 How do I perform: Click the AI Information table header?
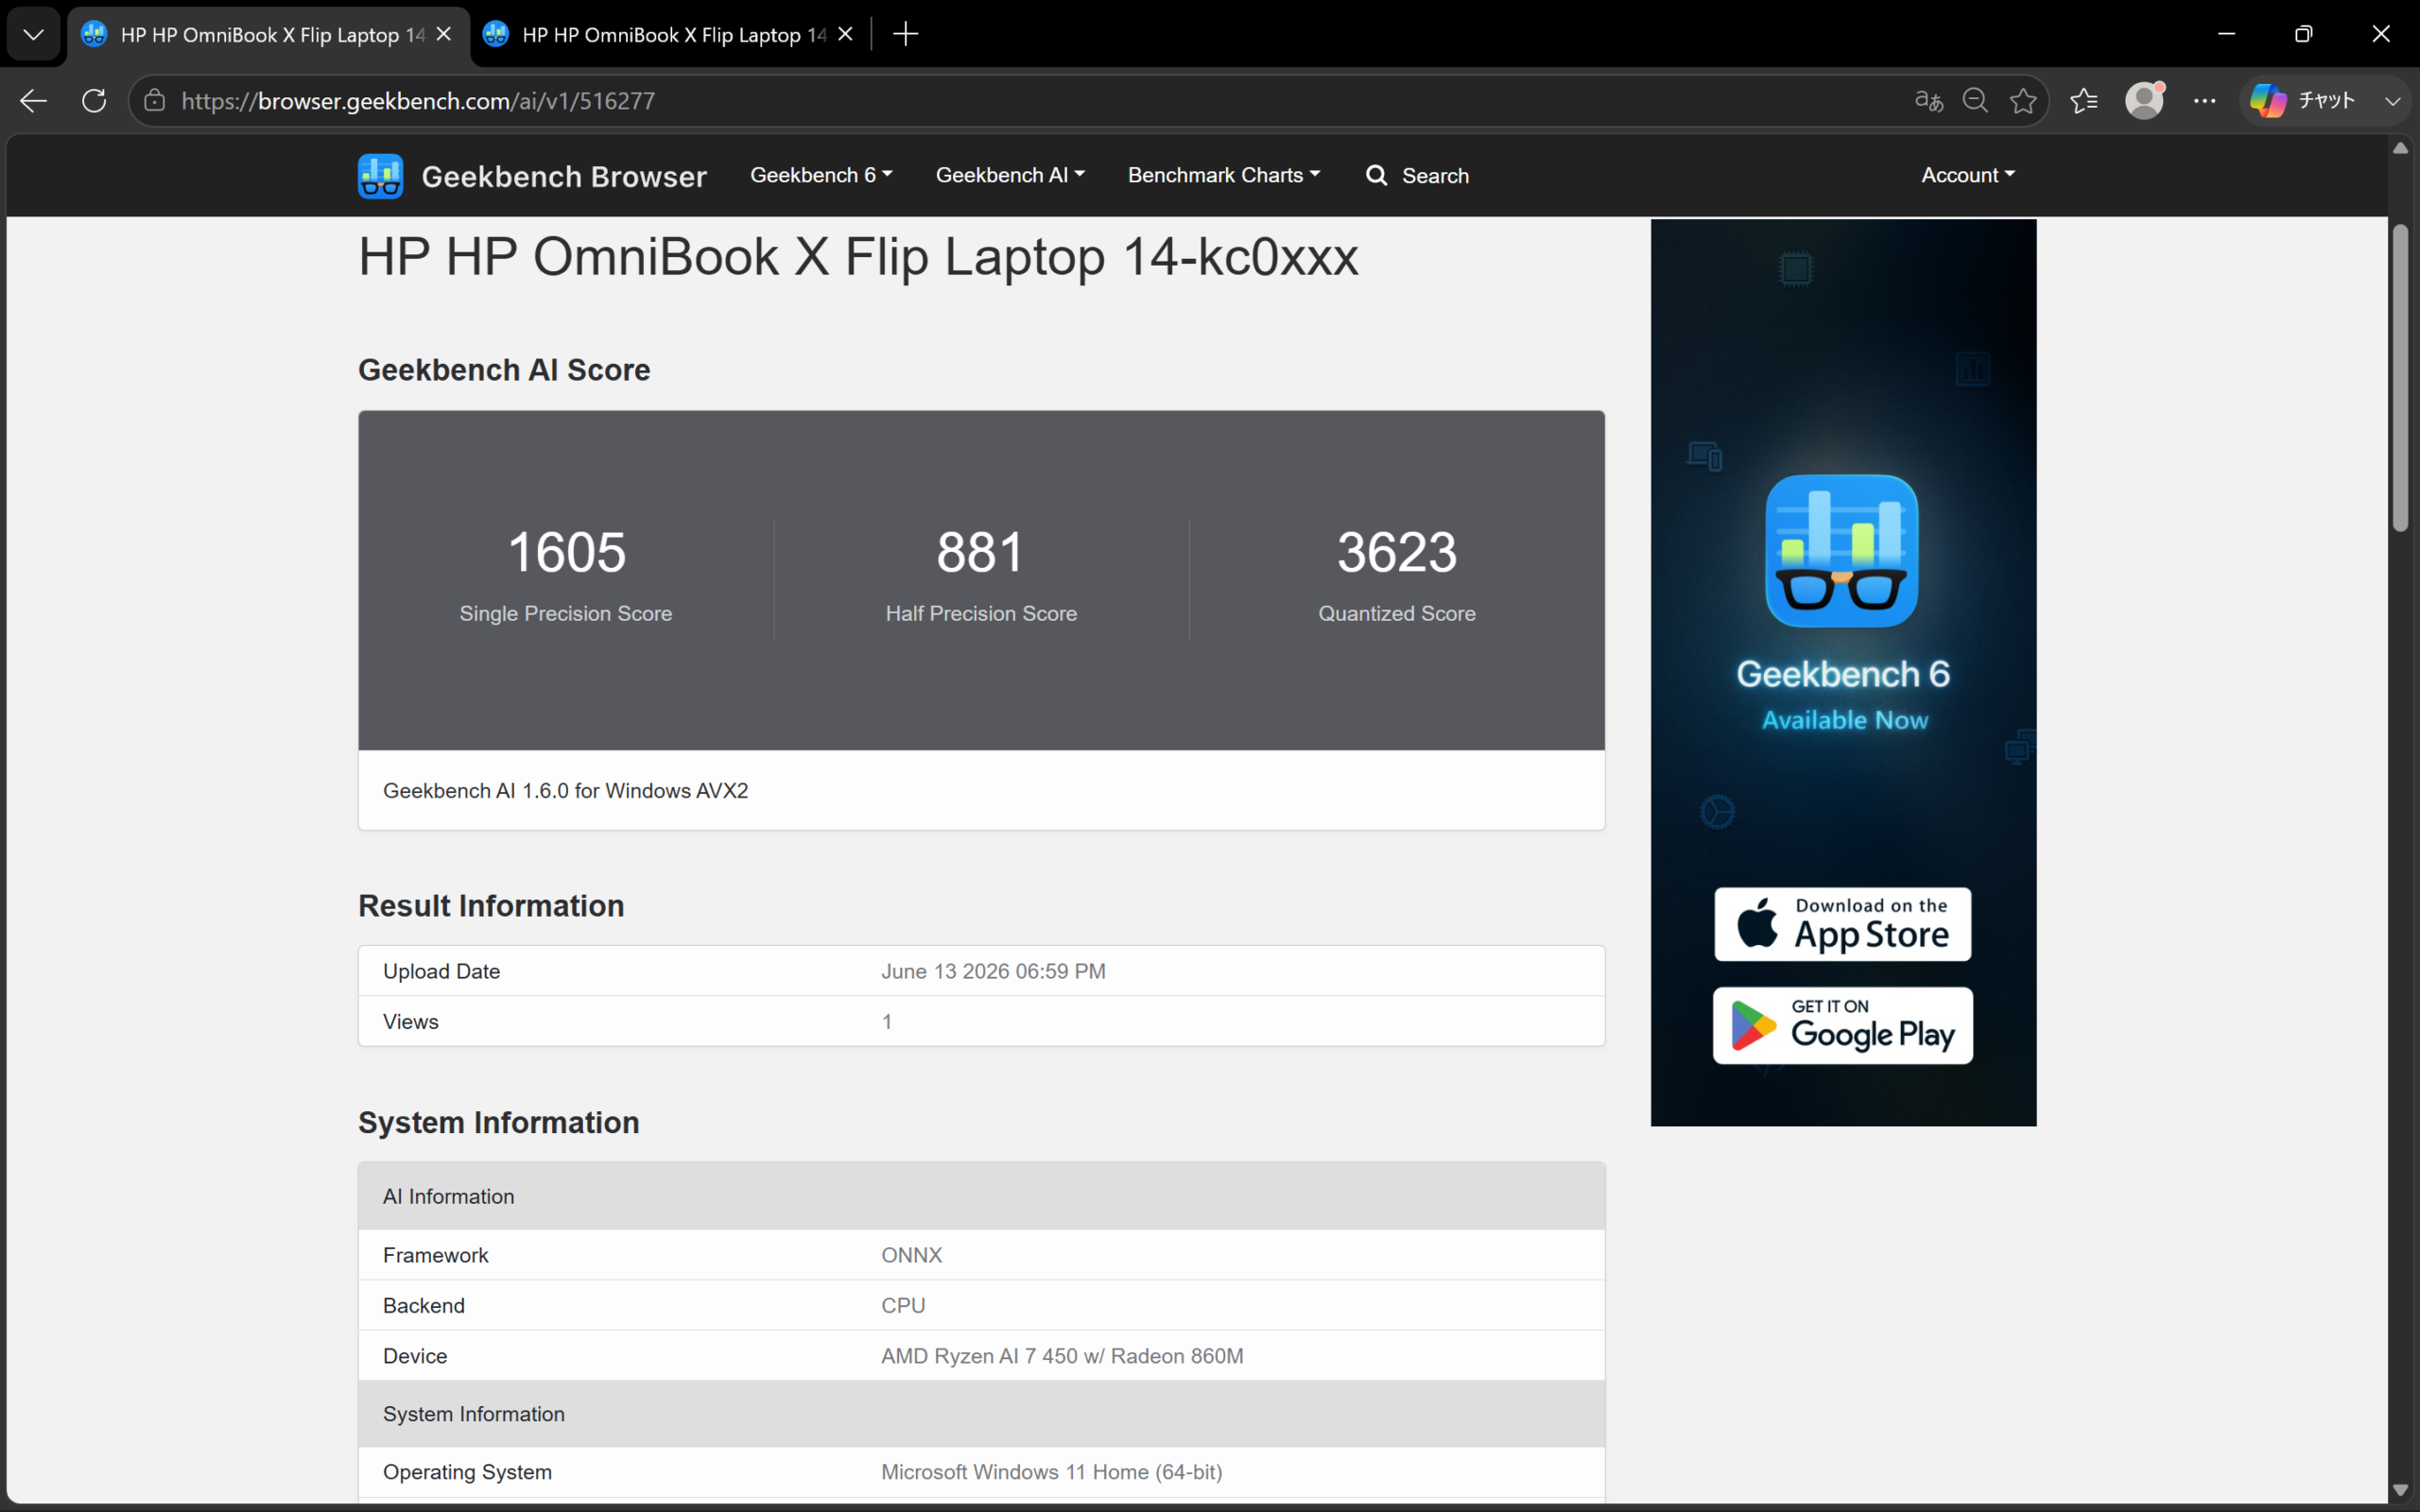click(981, 1196)
